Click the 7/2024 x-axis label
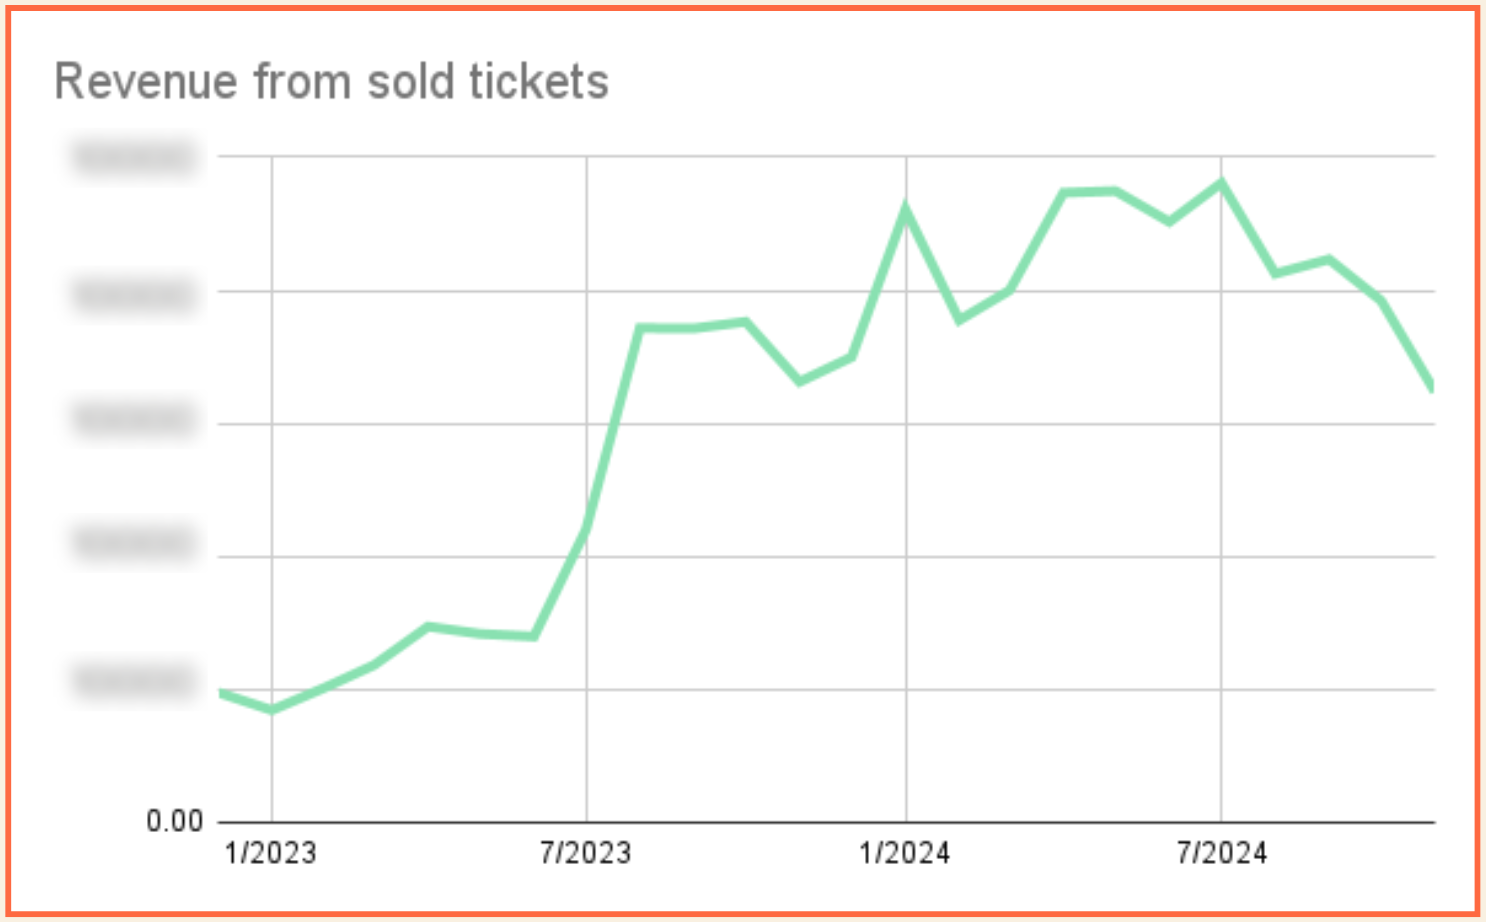The width and height of the screenshot is (1486, 922). [x=1221, y=853]
